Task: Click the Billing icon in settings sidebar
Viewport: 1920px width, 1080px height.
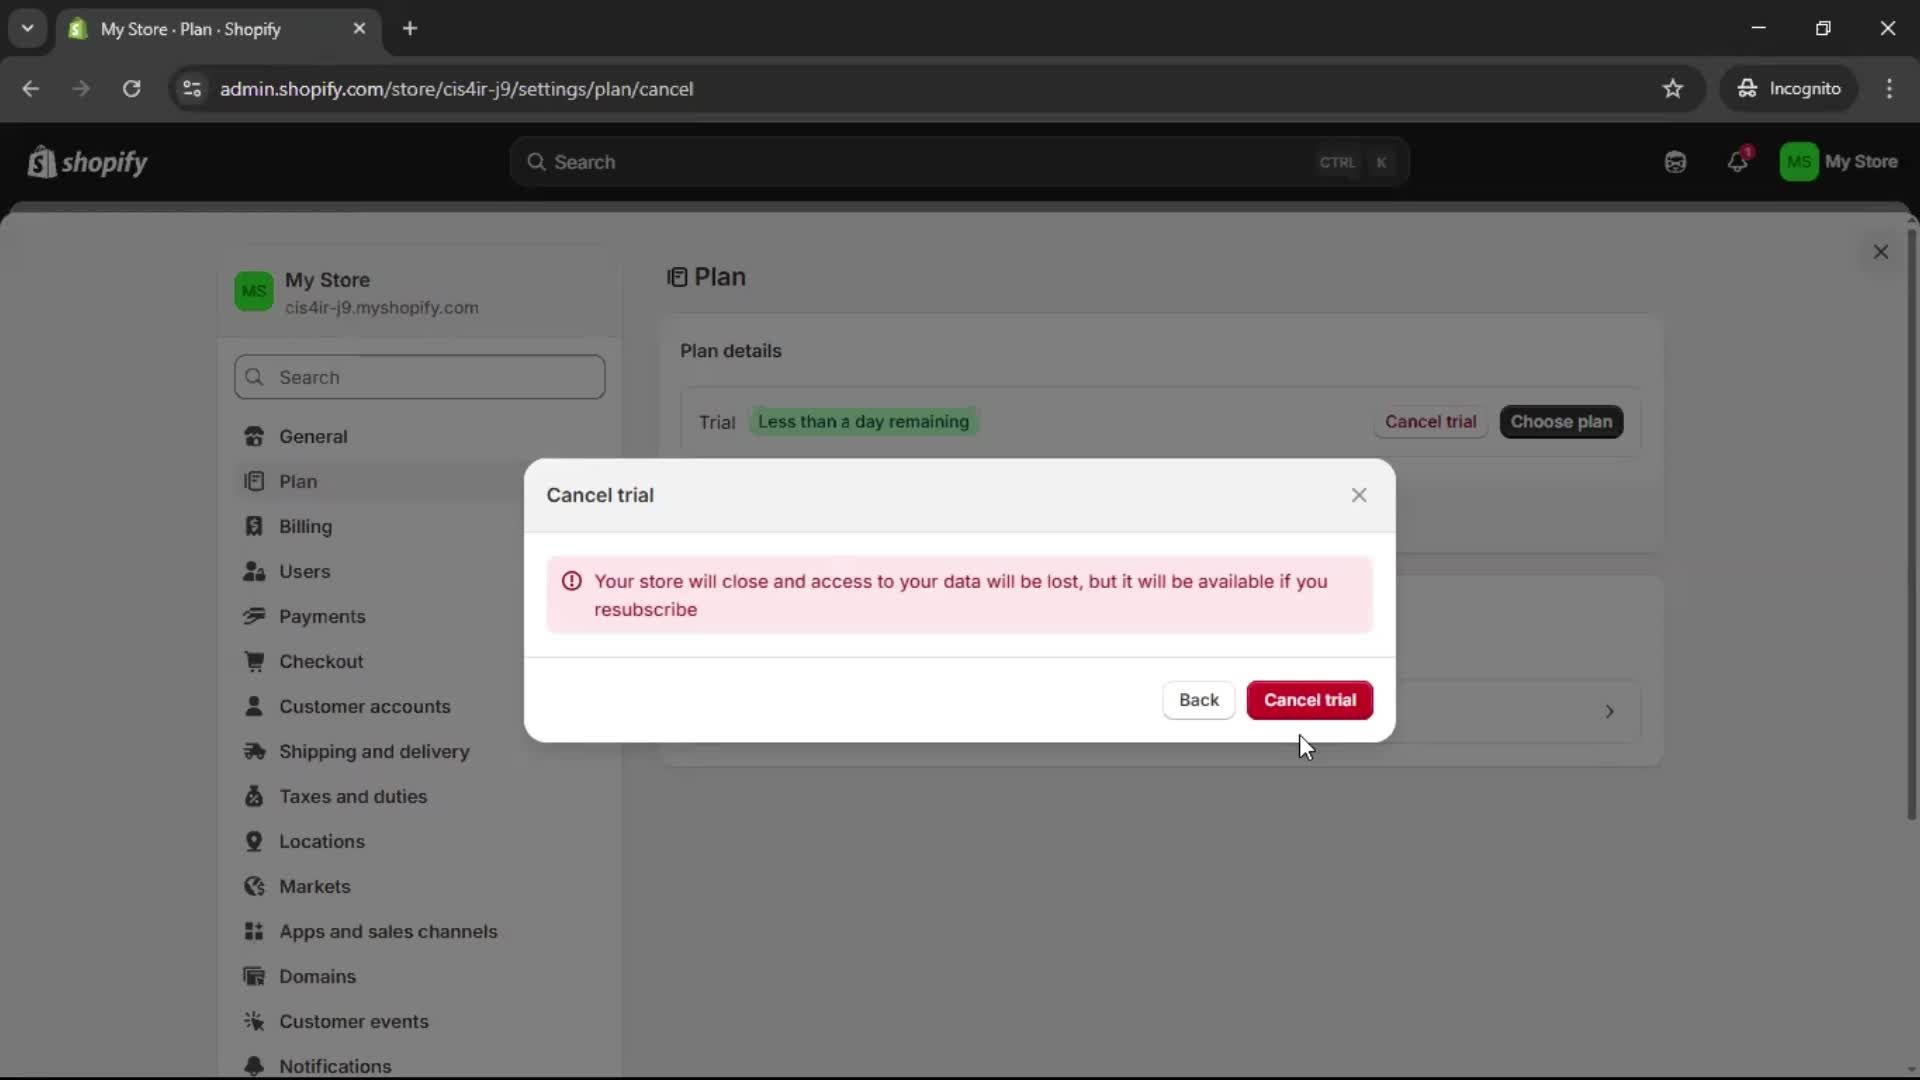Action: [254, 526]
